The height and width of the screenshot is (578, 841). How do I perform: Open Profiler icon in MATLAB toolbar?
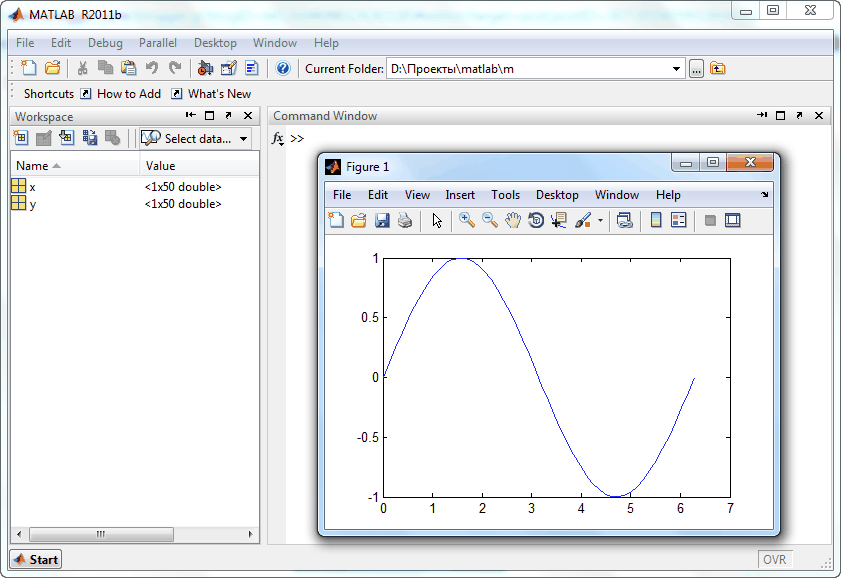252,68
